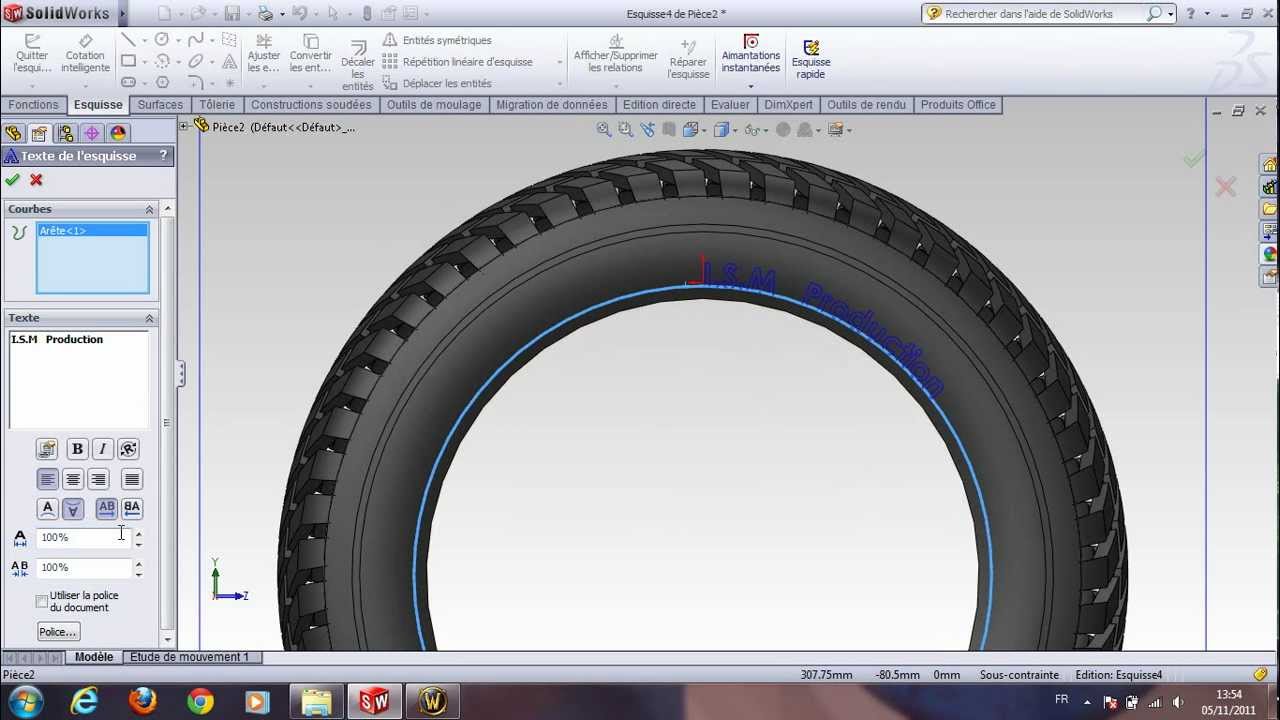Screen dimensions: 1280x720
Task: Confirm sketch text with green checkmark
Action: [x=12, y=180]
